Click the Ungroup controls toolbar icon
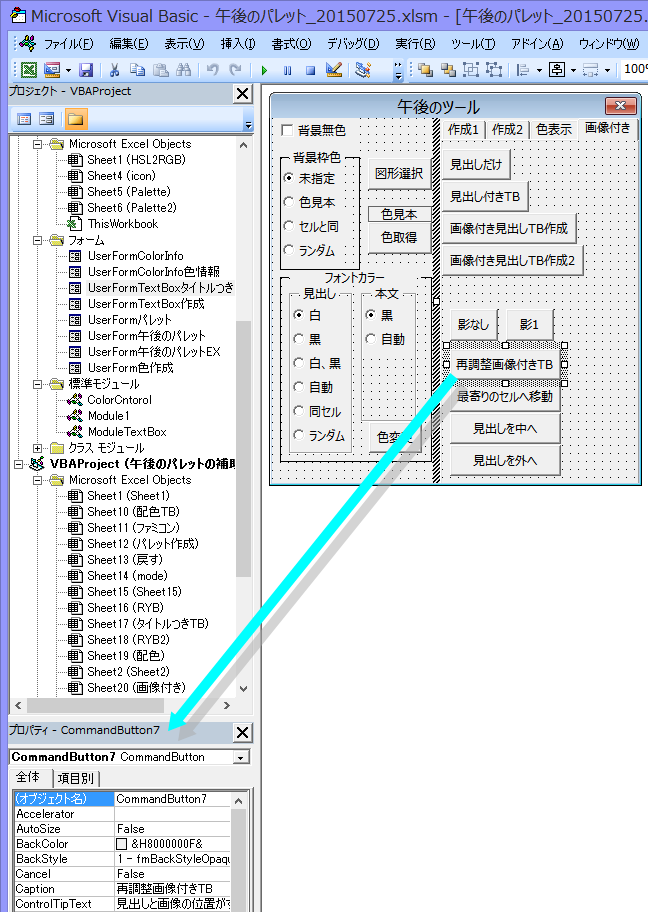Screen dimensions: 648x912 pos(494,70)
